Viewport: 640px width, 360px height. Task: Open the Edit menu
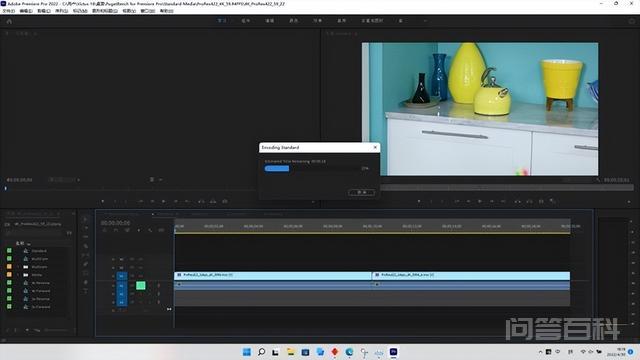click(26, 11)
